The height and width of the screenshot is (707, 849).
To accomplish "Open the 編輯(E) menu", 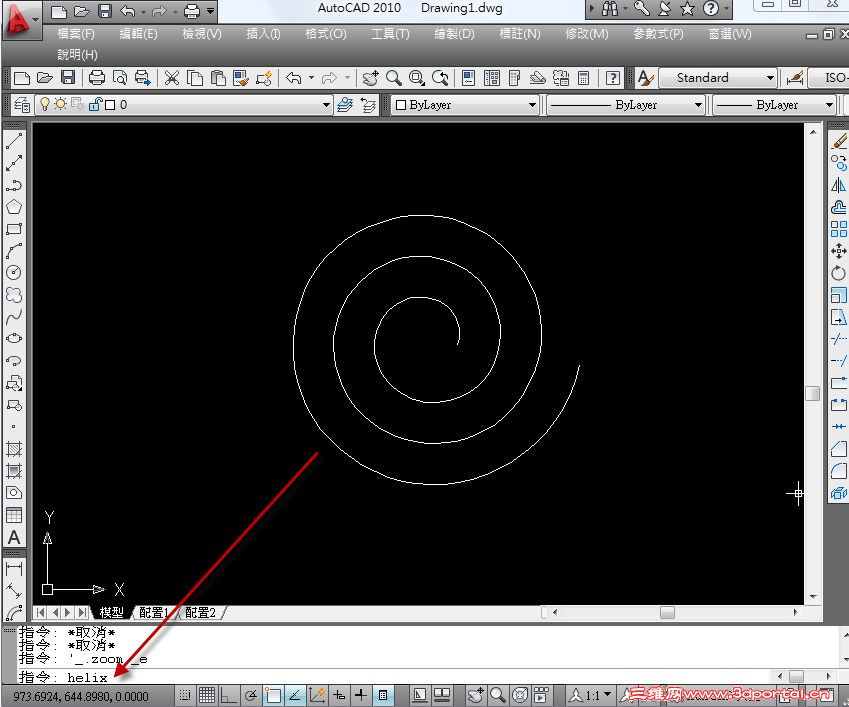I will pyautogui.click(x=138, y=34).
